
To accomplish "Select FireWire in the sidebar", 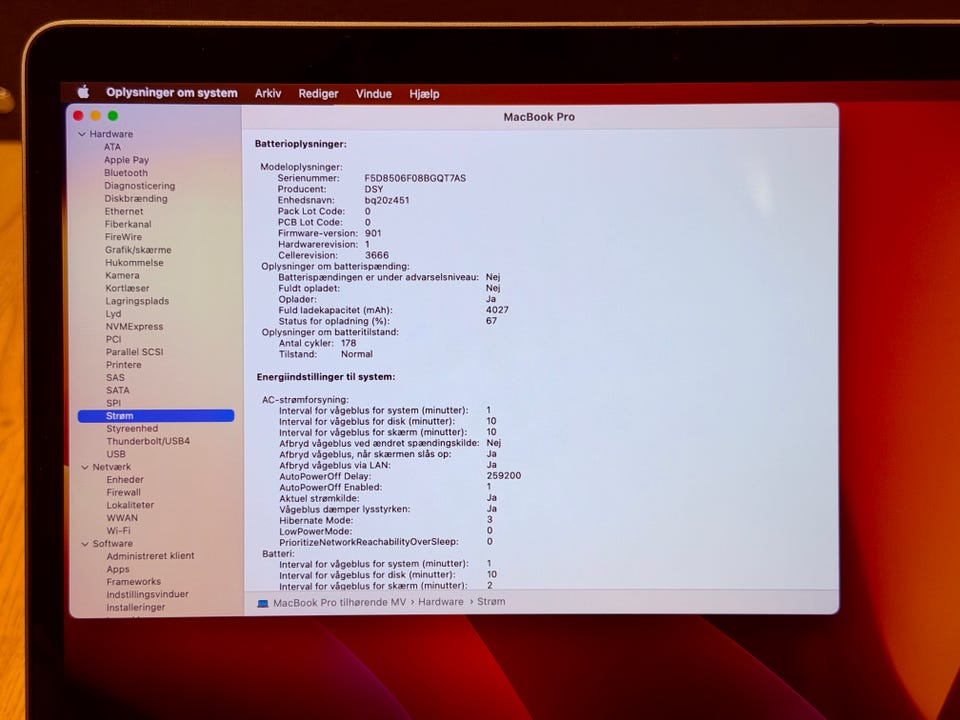I will click(123, 237).
